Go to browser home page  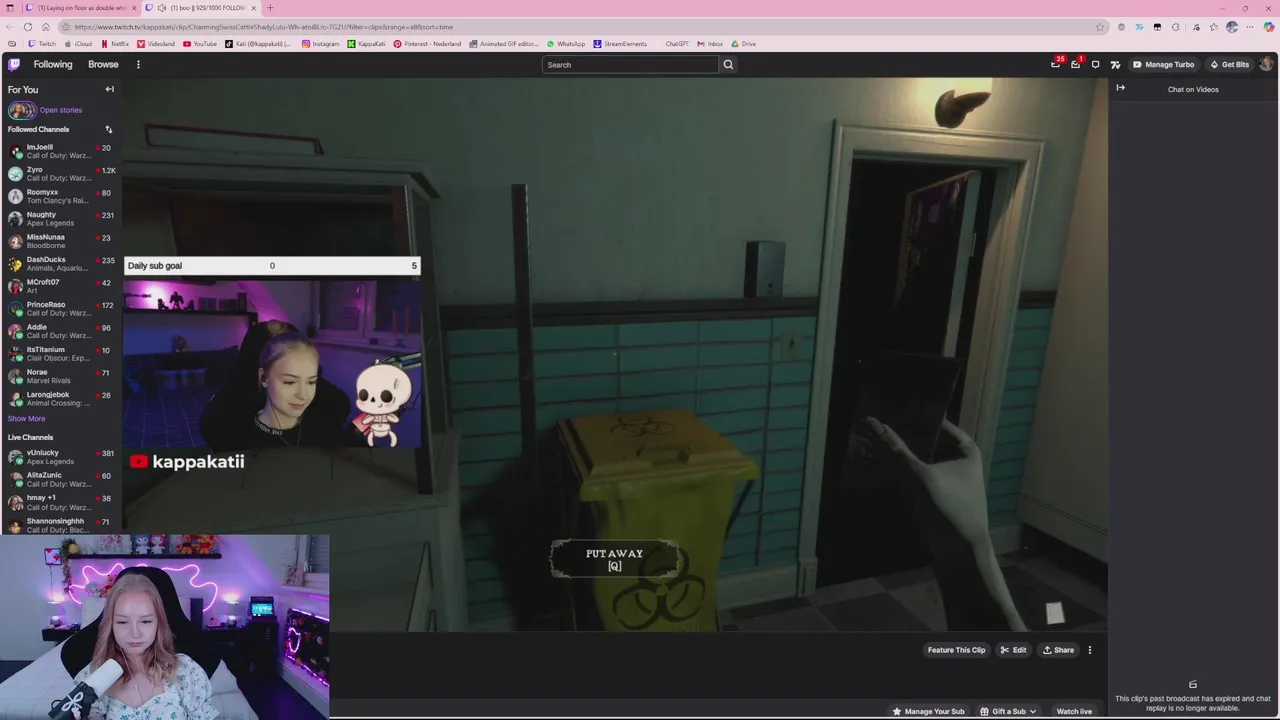pyautogui.click(x=45, y=27)
